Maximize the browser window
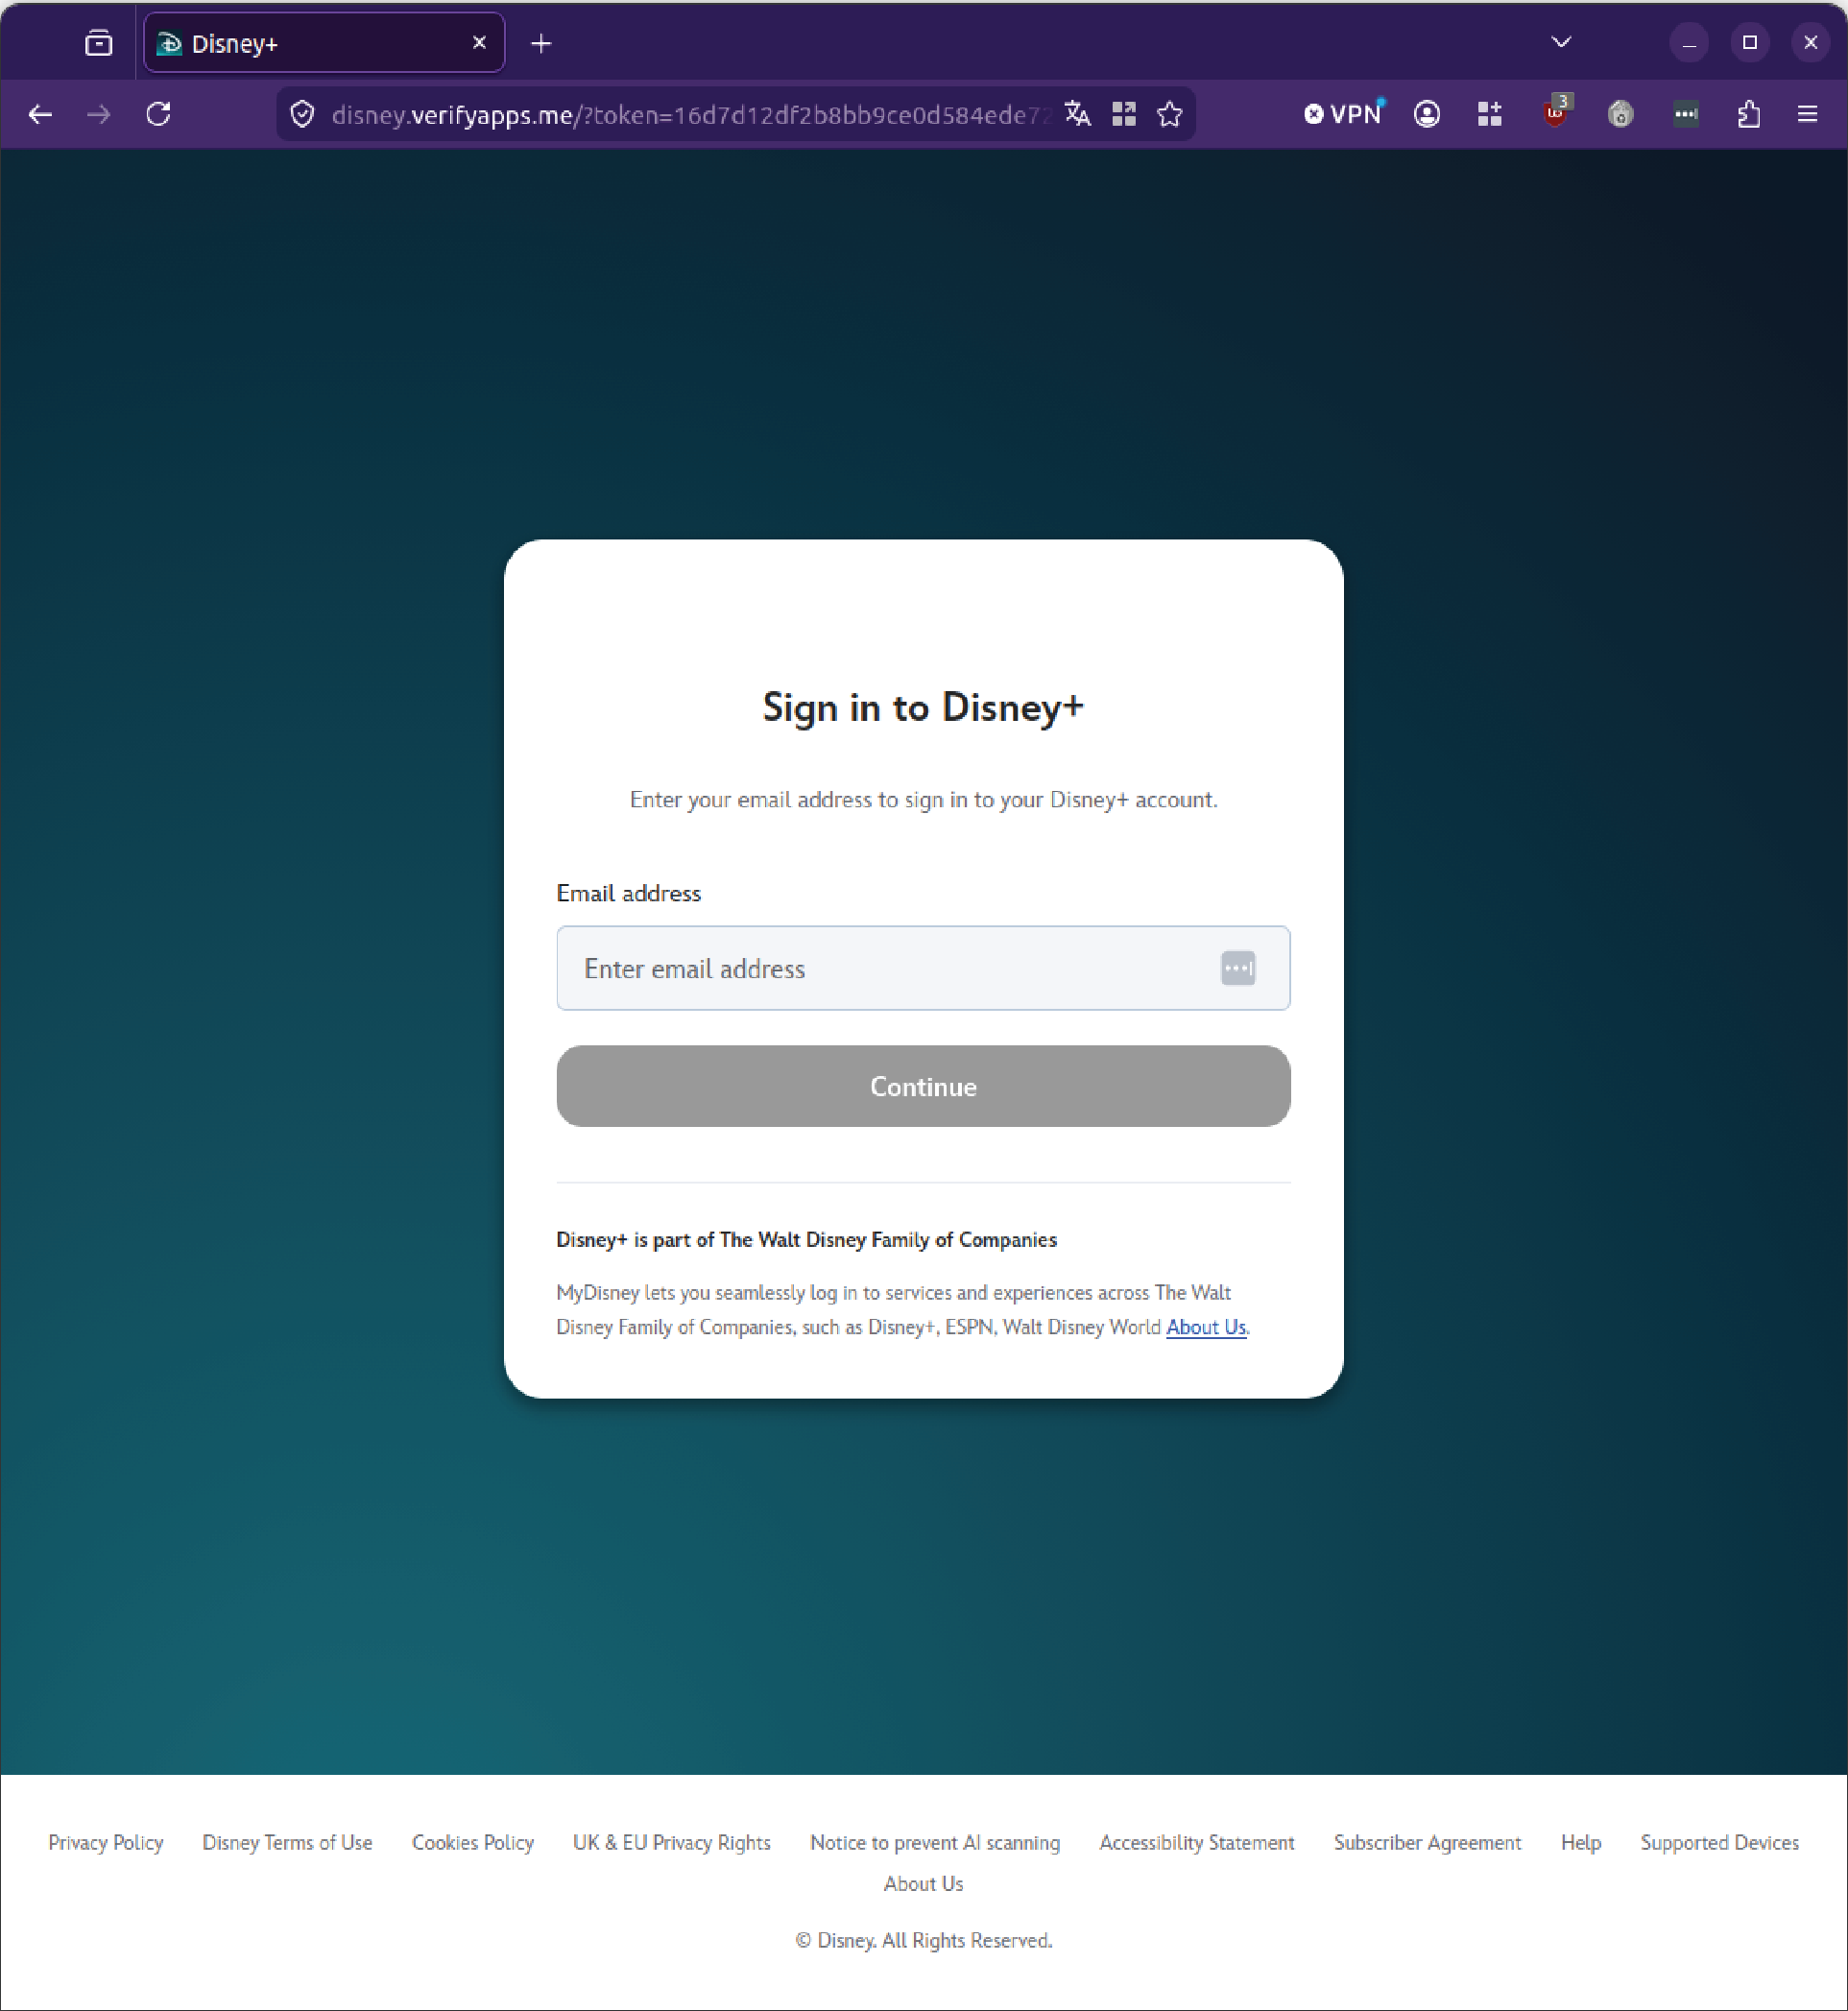Image resolution: width=1848 pixels, height=2011 pixels. 1749,43
